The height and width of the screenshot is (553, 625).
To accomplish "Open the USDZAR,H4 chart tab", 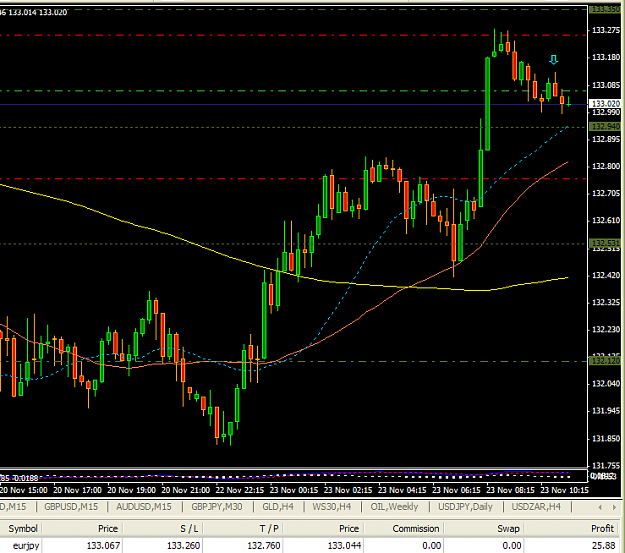I will [x=536, y=507].
